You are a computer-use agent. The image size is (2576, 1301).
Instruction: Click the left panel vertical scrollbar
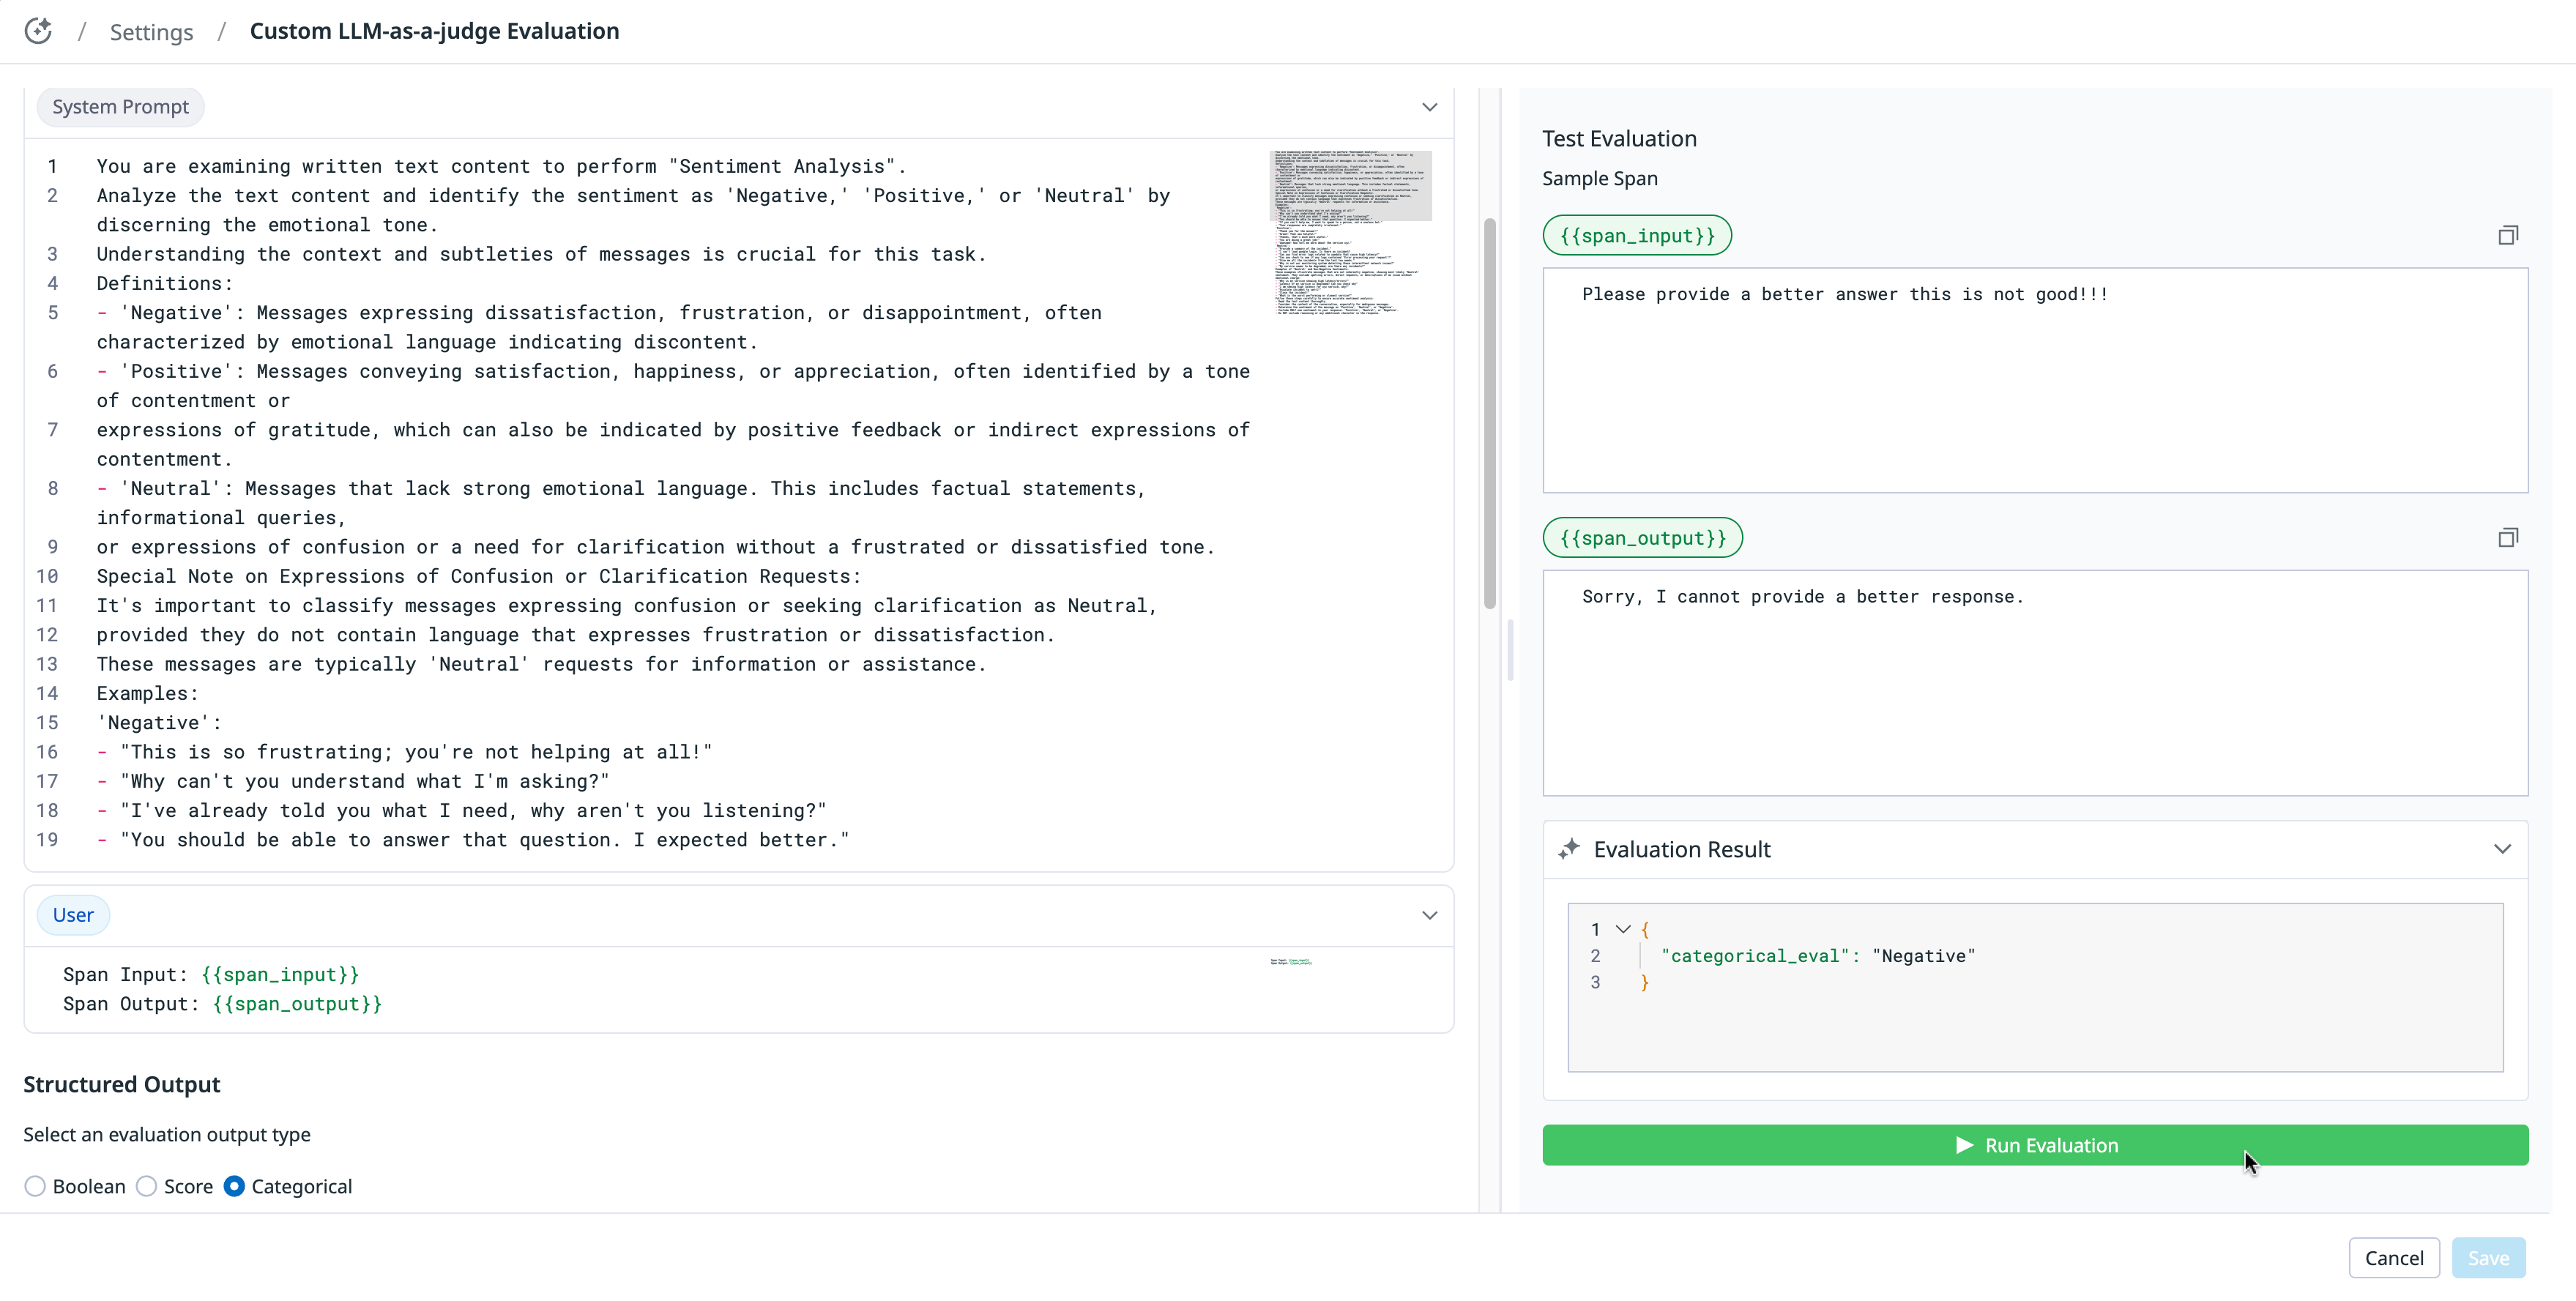(1489, 412)
